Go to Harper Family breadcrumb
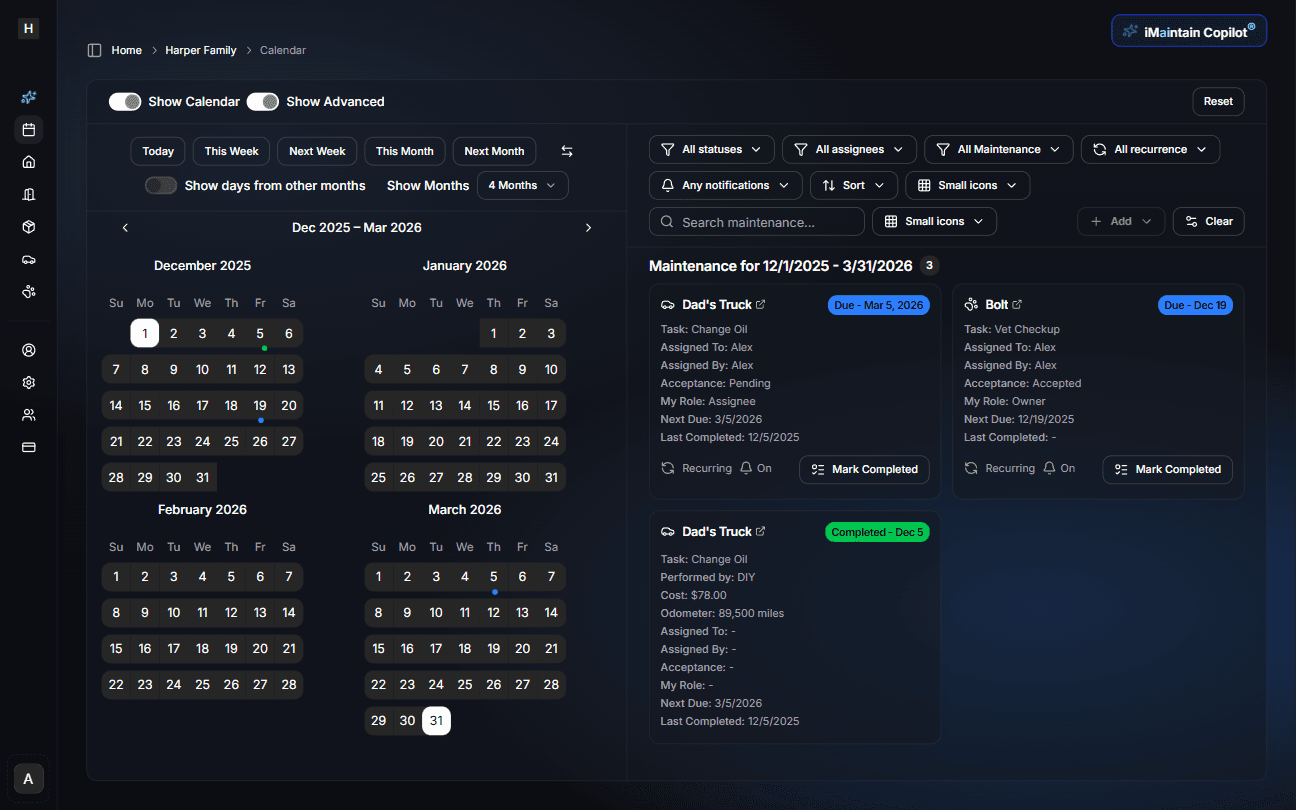Screen dimensions: 1296x810 point(201,50)
